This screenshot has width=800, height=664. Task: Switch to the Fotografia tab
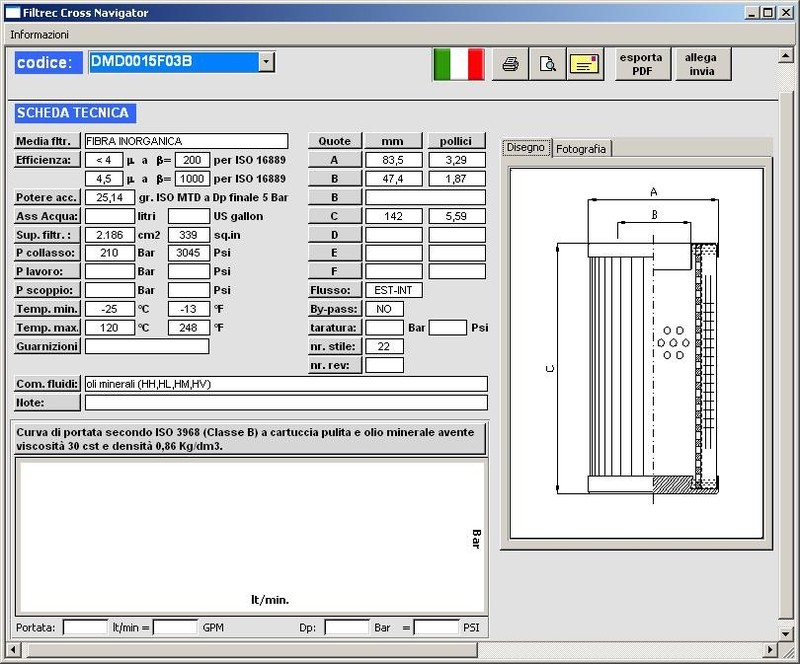pos(581,148)
